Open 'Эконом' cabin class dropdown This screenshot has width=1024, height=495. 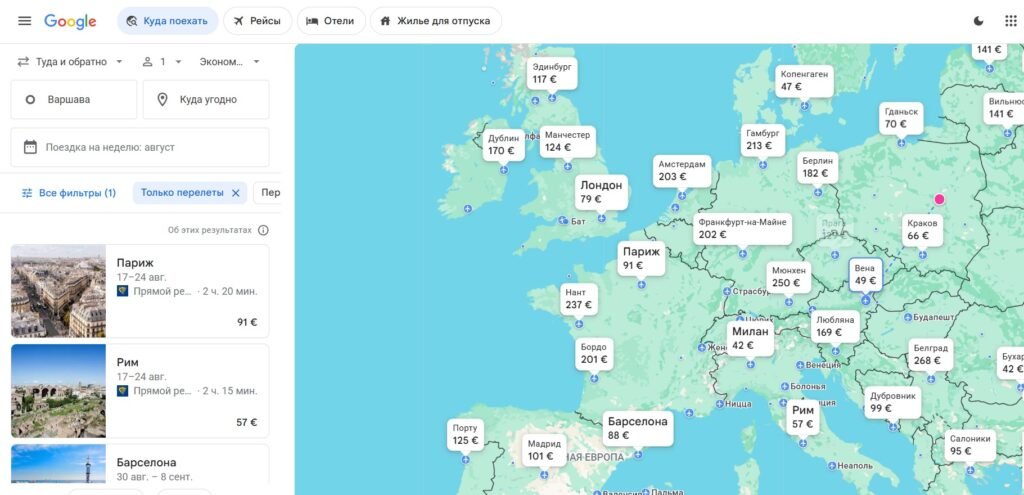(230, 61)
